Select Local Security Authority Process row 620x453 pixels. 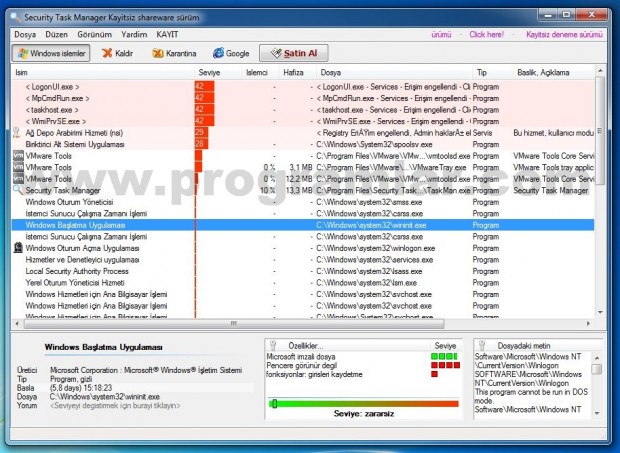303,271
